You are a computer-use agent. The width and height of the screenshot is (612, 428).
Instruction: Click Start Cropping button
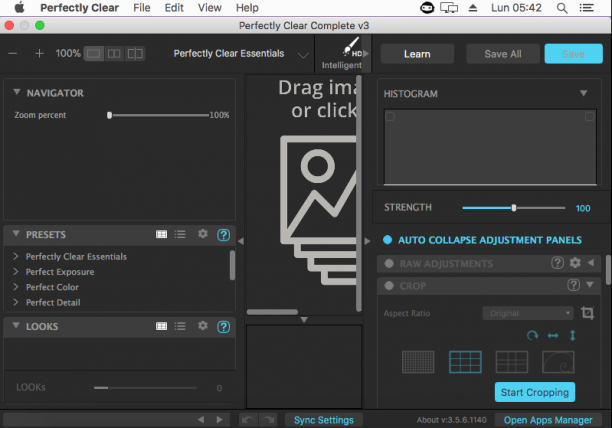[x=535, y=392]
